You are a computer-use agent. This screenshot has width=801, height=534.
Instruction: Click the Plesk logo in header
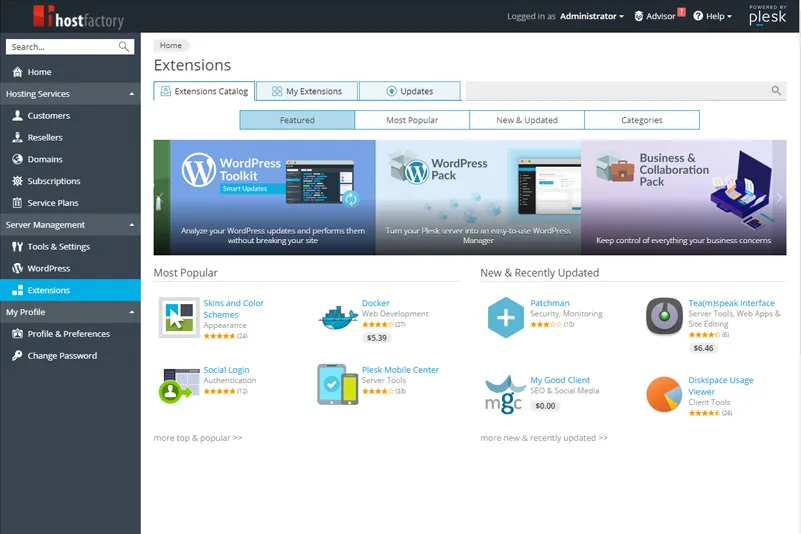point(768,15)
